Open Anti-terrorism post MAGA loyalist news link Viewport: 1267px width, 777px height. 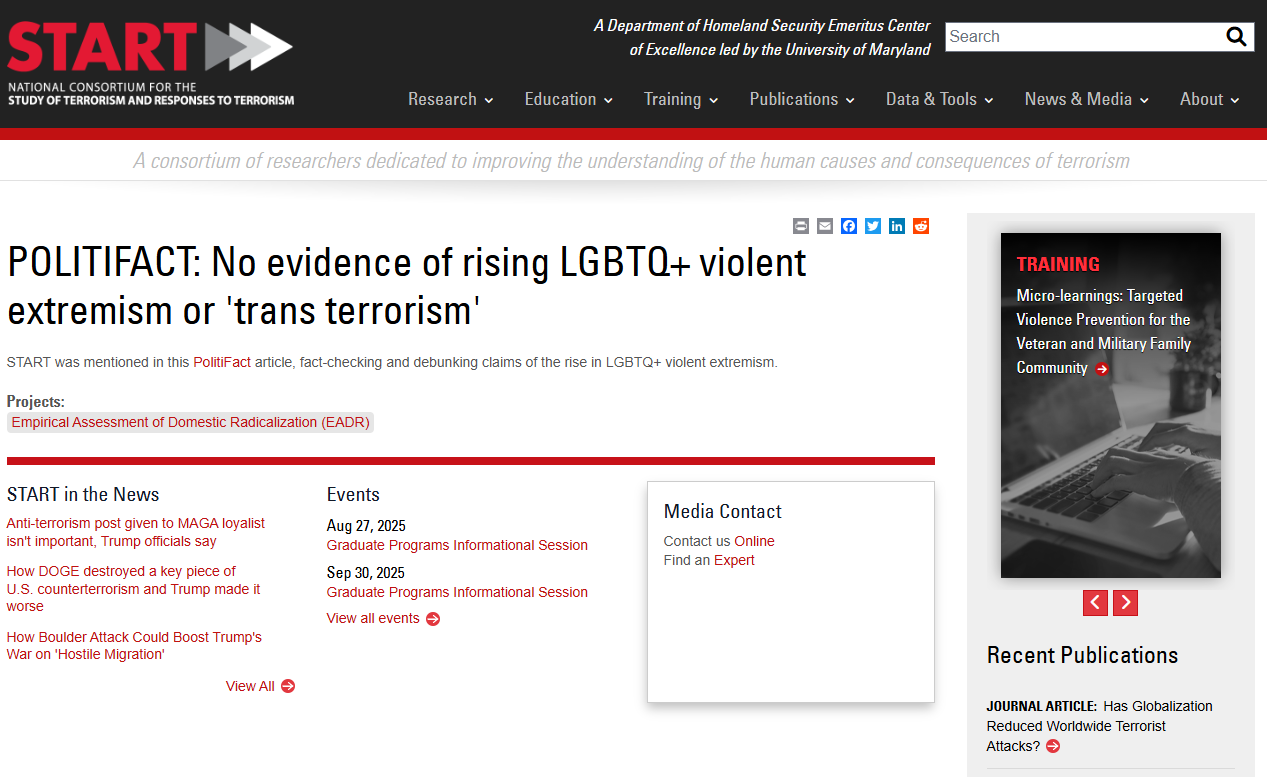(136, 532)
